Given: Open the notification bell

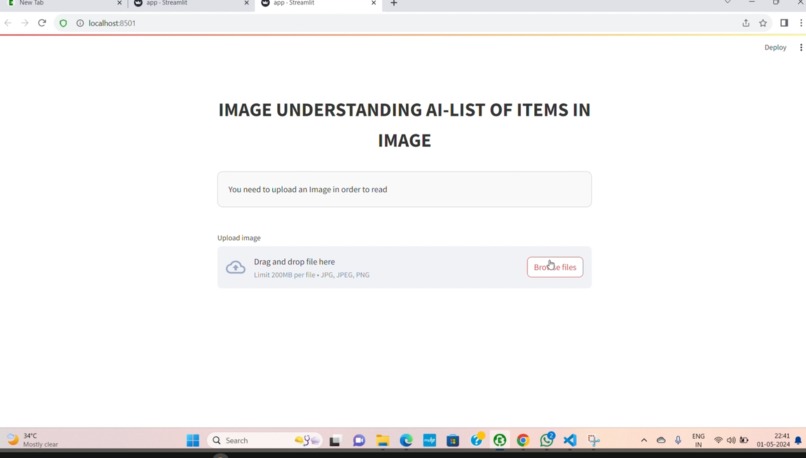Looking at the screenshot, I should point(798,441).
